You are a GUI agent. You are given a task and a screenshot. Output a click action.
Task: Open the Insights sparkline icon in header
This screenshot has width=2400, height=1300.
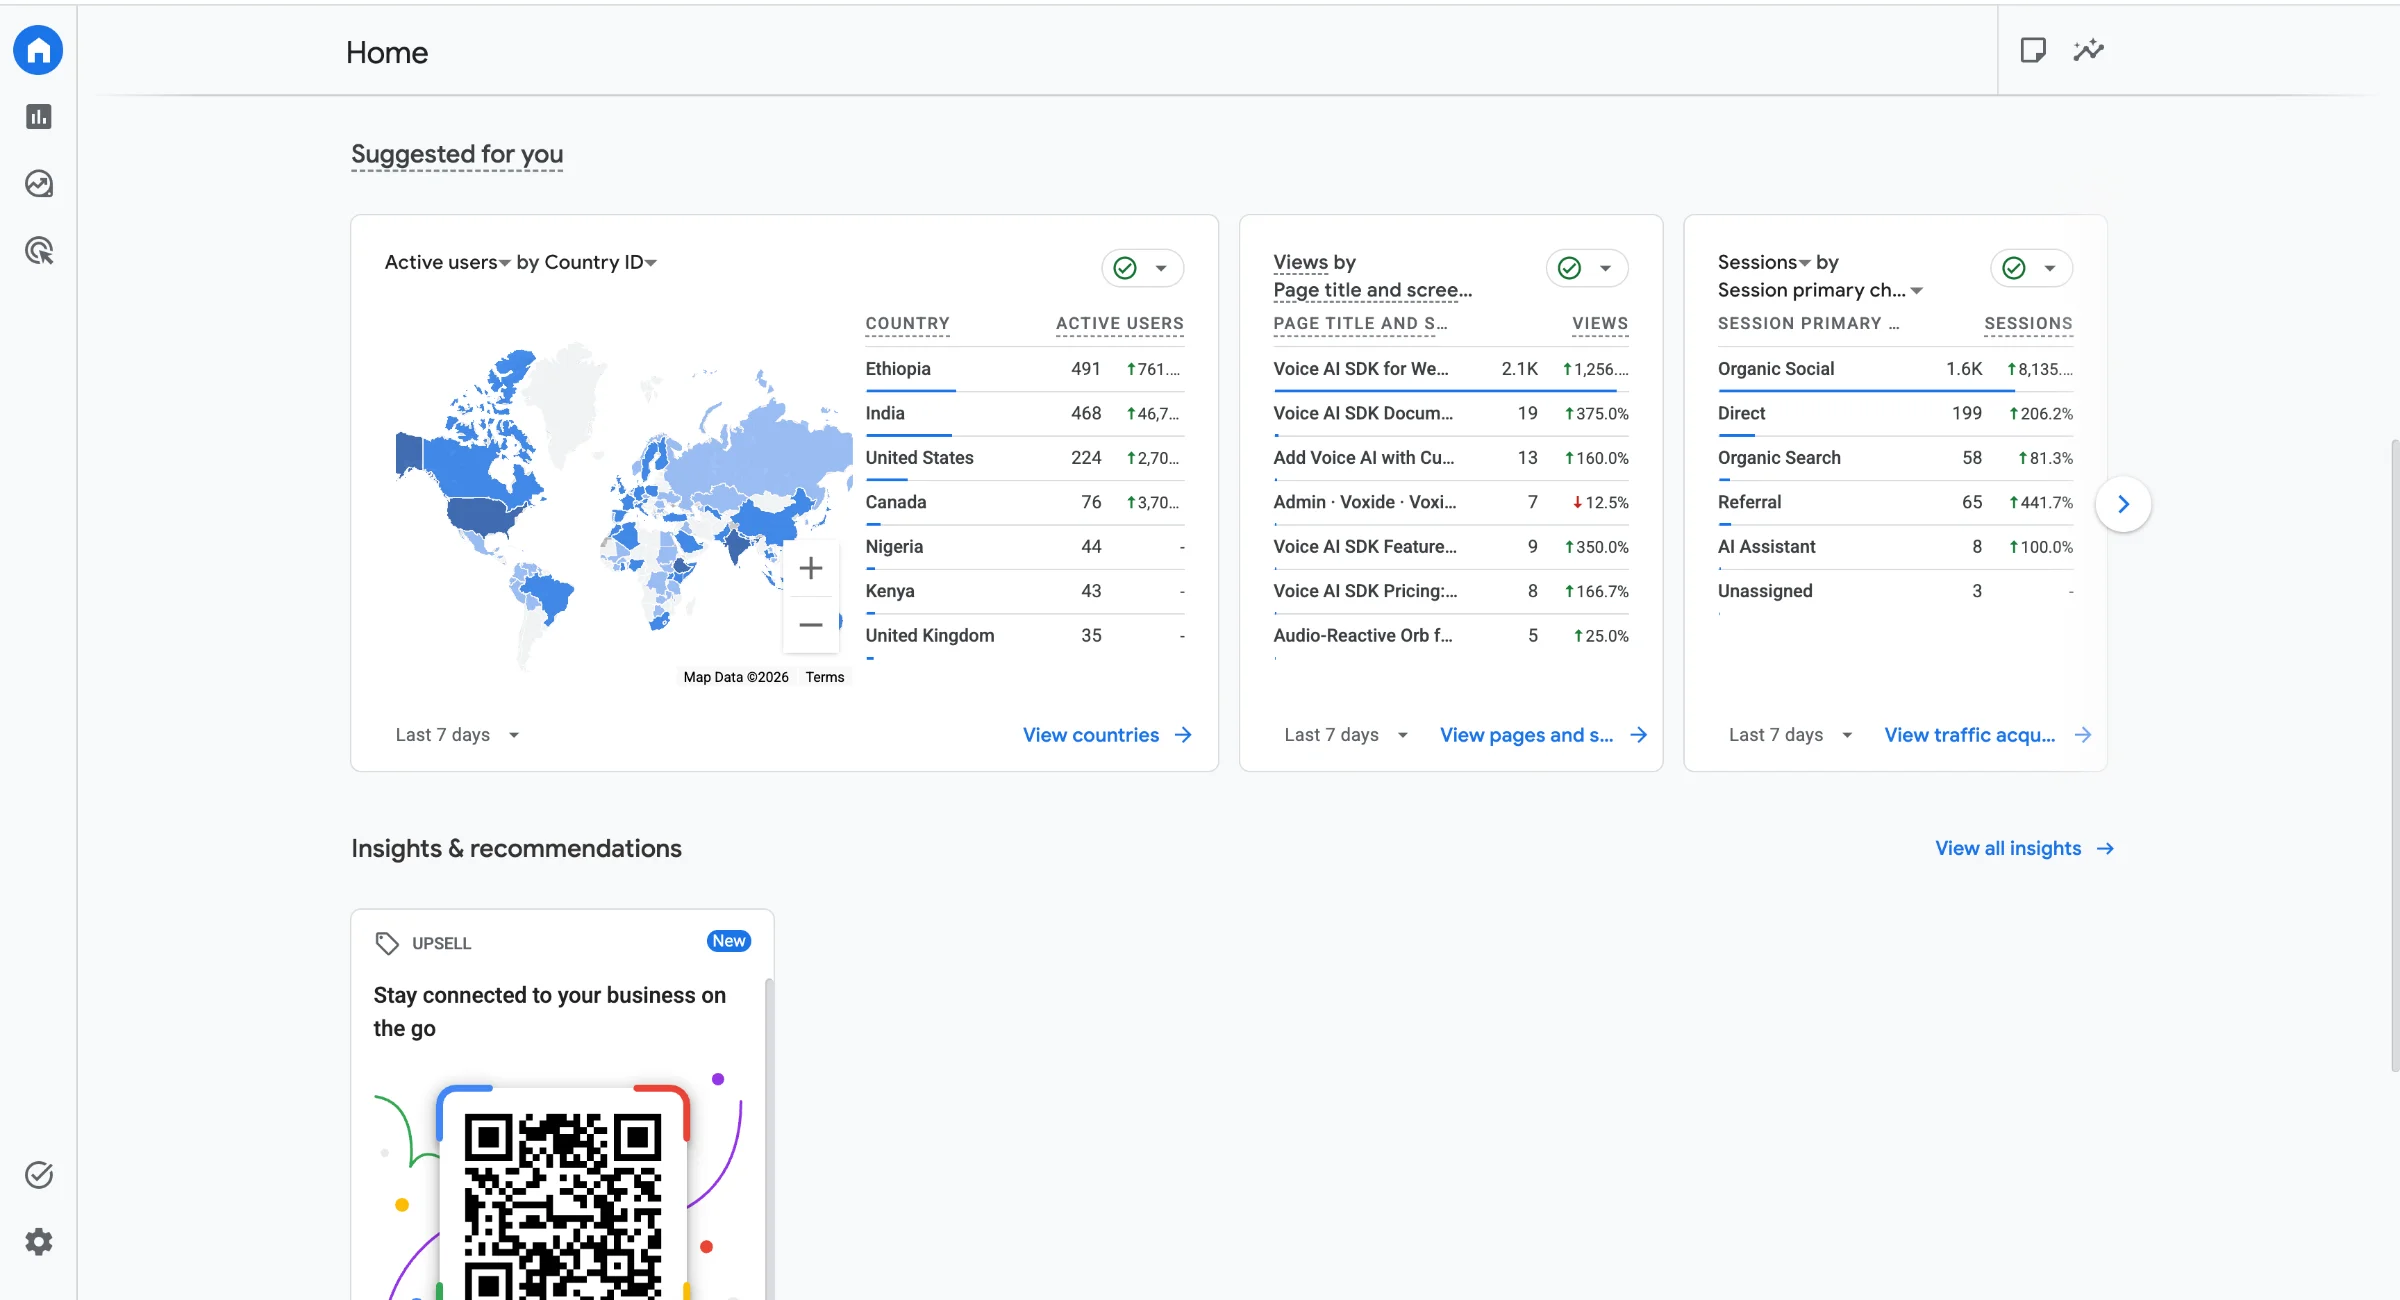pyautogui.click(x=2089, y=50)
